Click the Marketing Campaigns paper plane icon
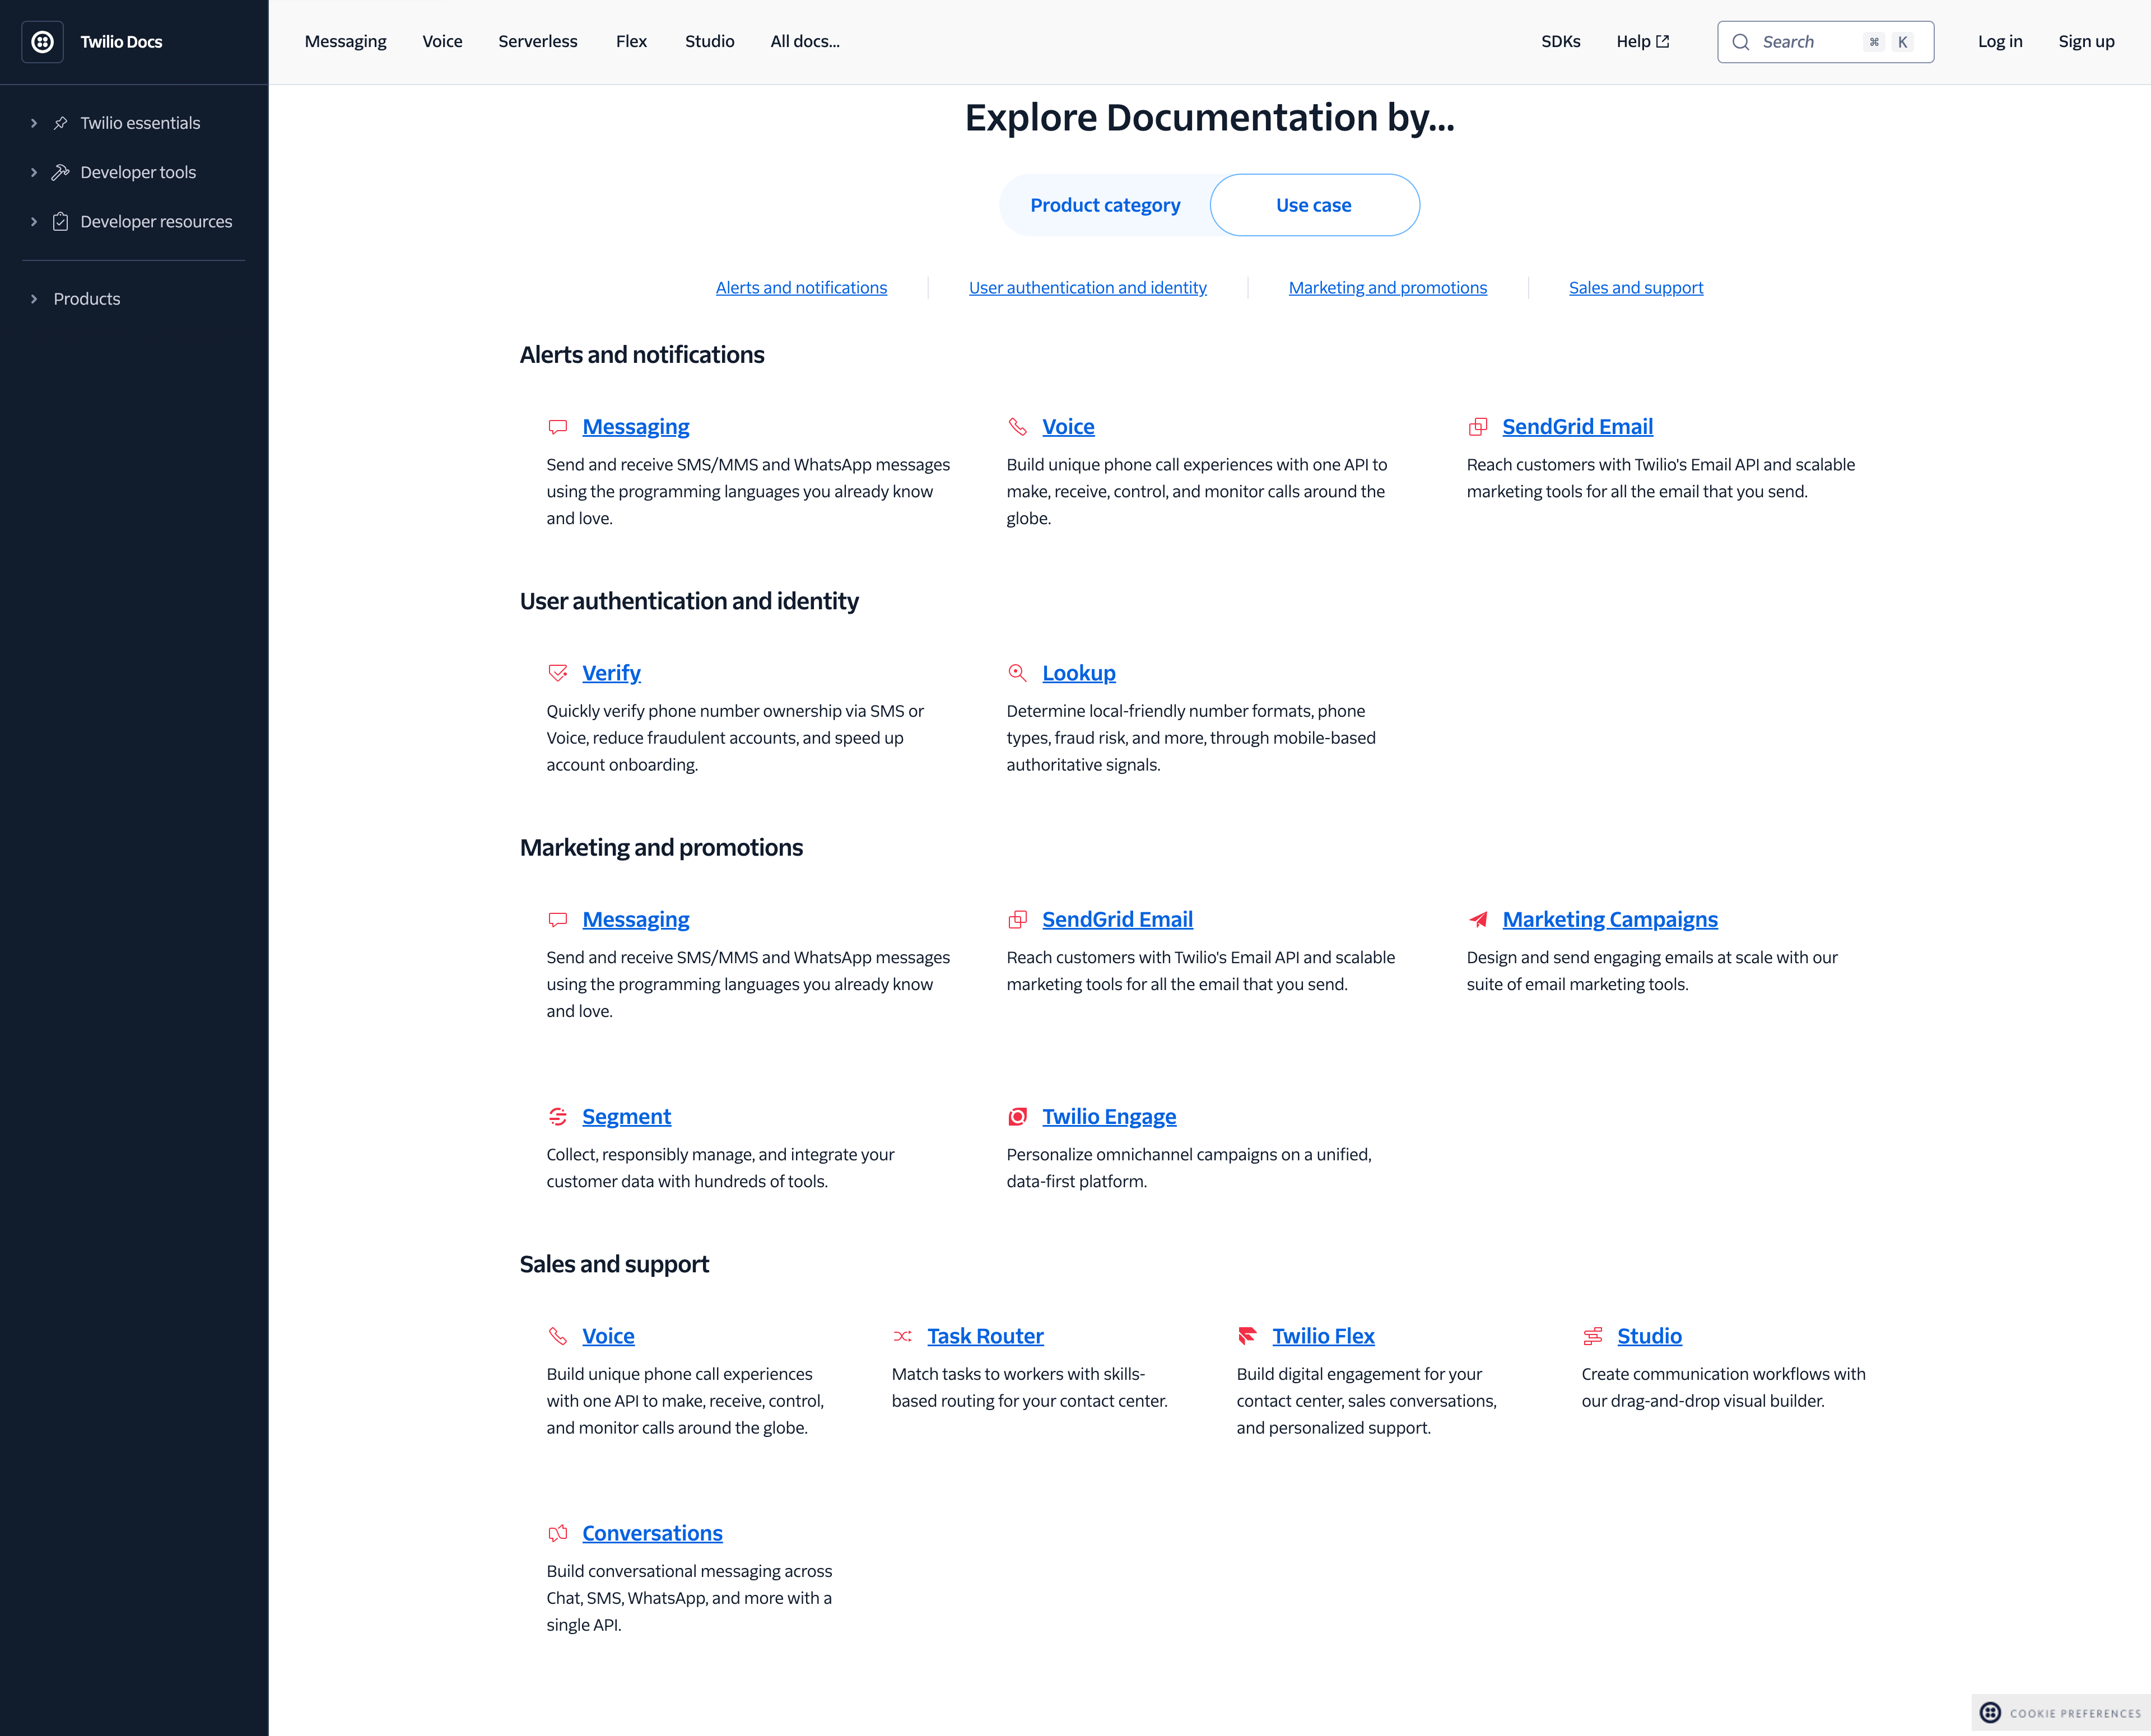The height and width of the screenshot is (1736, 2151). 1478,919
